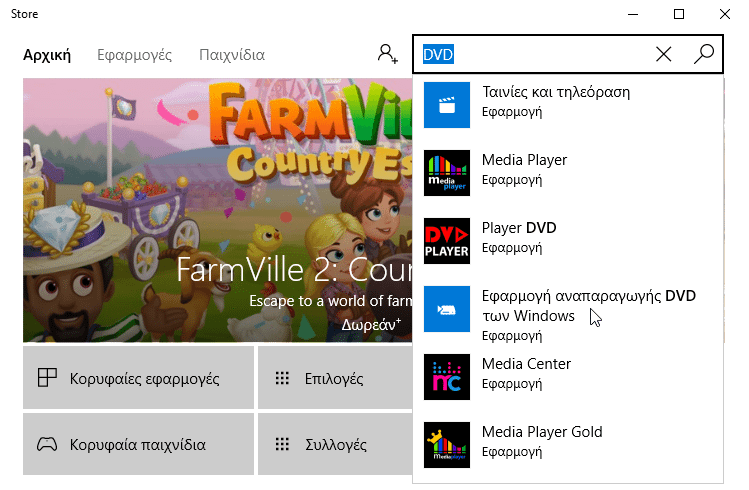Minimize the Store window
The image size is (749, 490).
coord(633,14)
